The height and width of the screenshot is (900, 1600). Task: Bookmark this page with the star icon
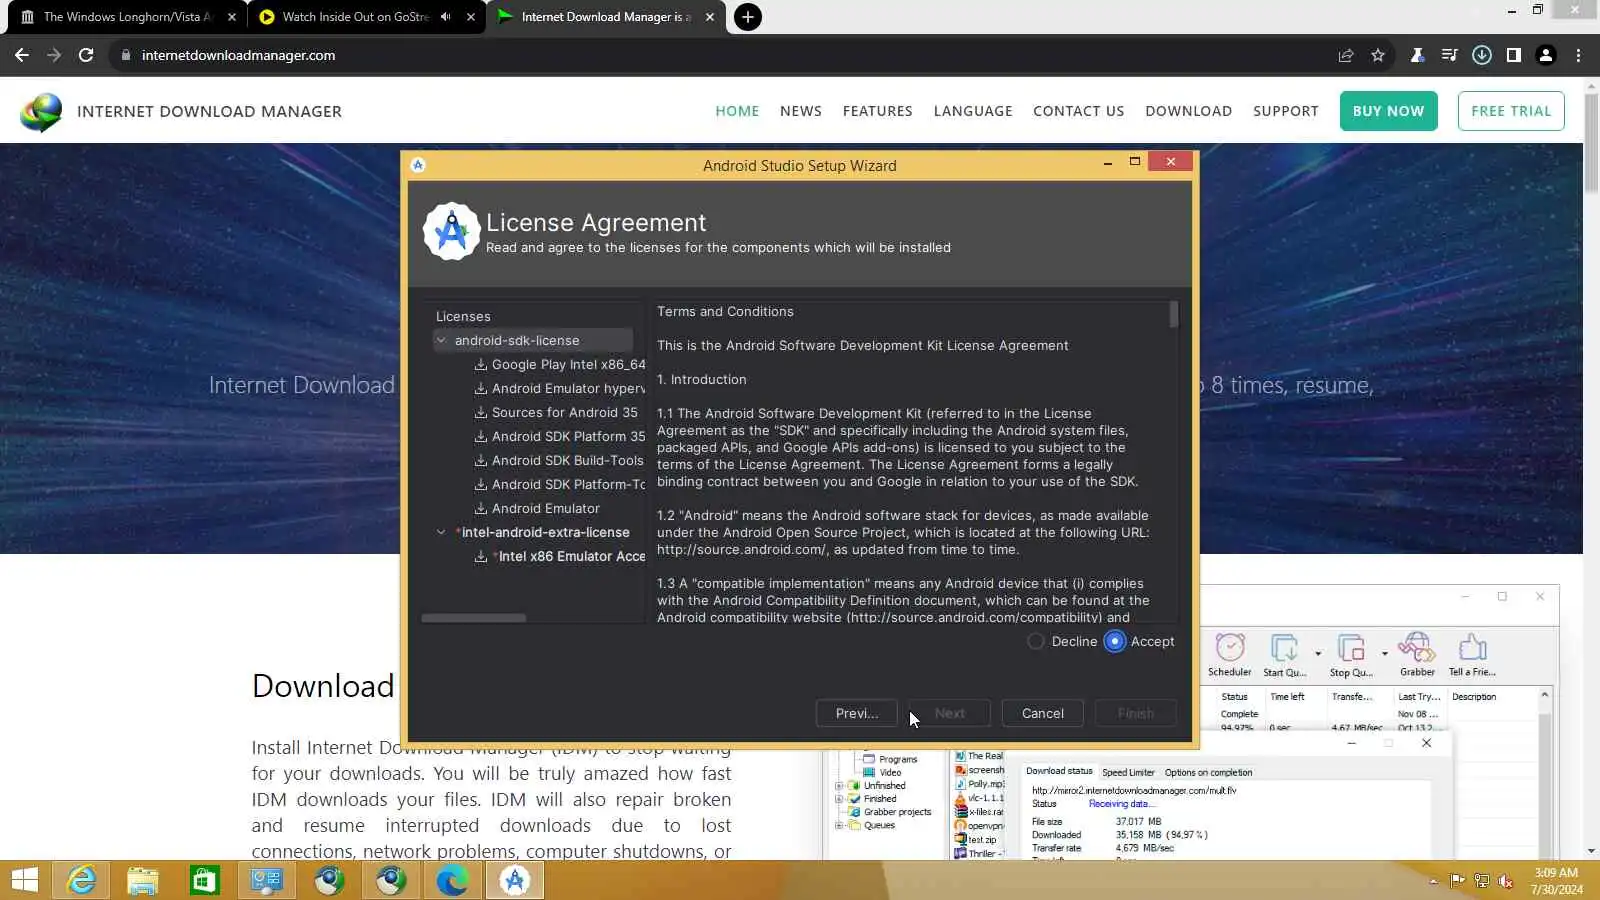click(1378, 55)
